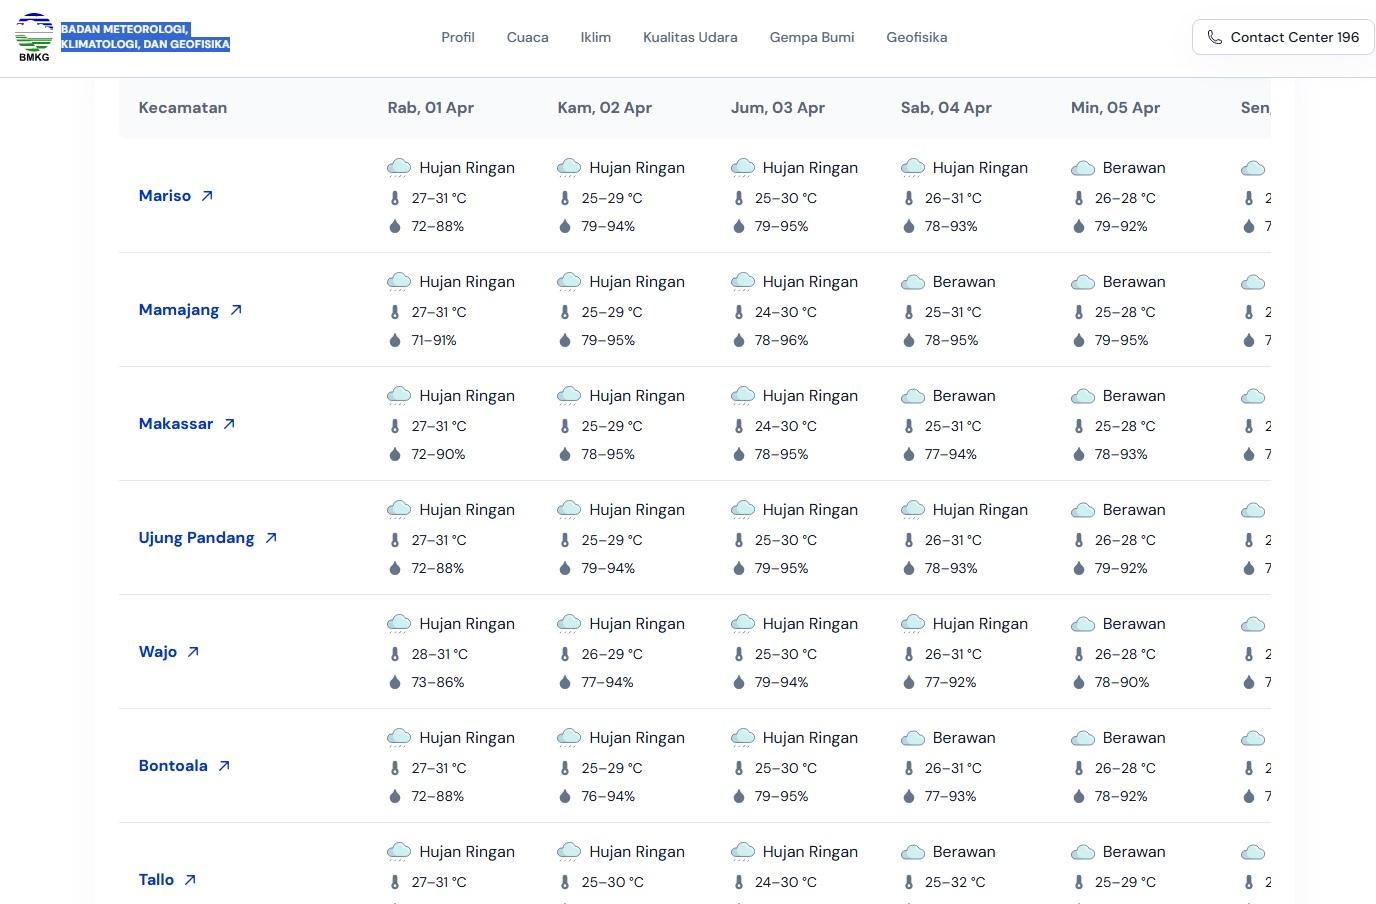Click the arrow icon next to Mariso
The width and height of the screenshot is (1376, 904).
207,196
